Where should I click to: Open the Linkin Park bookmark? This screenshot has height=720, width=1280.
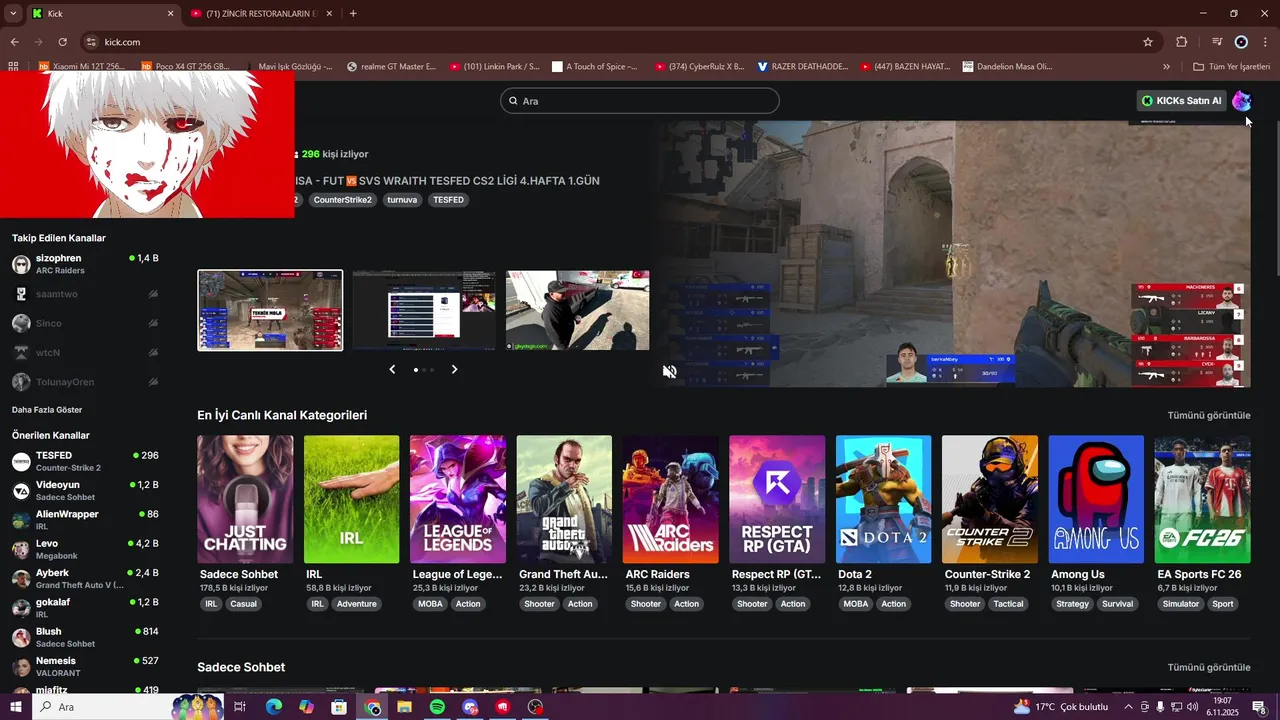point(494,67)
